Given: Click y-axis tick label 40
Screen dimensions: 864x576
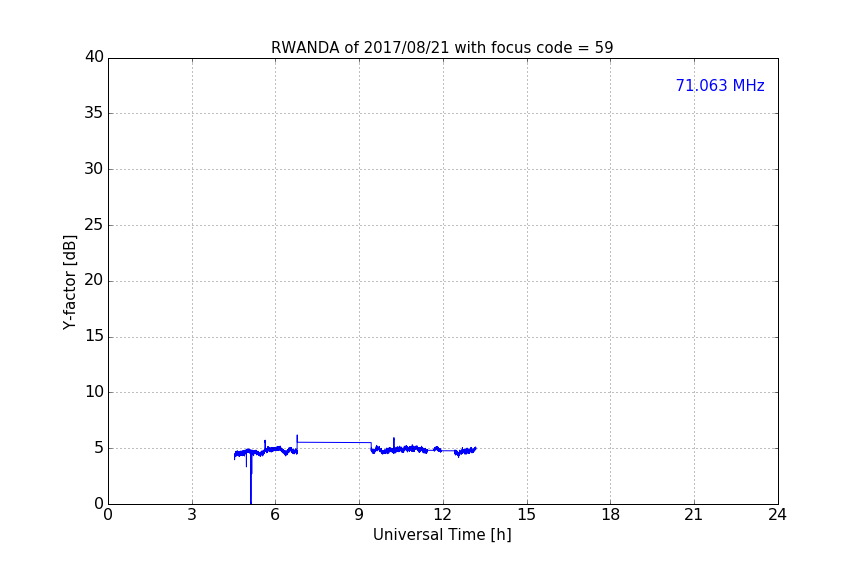Looking at the screenshot, I should 94,57.
